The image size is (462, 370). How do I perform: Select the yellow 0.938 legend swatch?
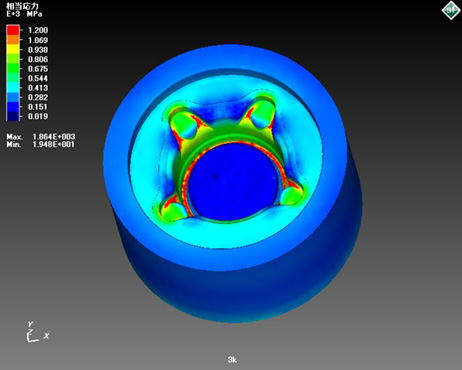point(13,49)
